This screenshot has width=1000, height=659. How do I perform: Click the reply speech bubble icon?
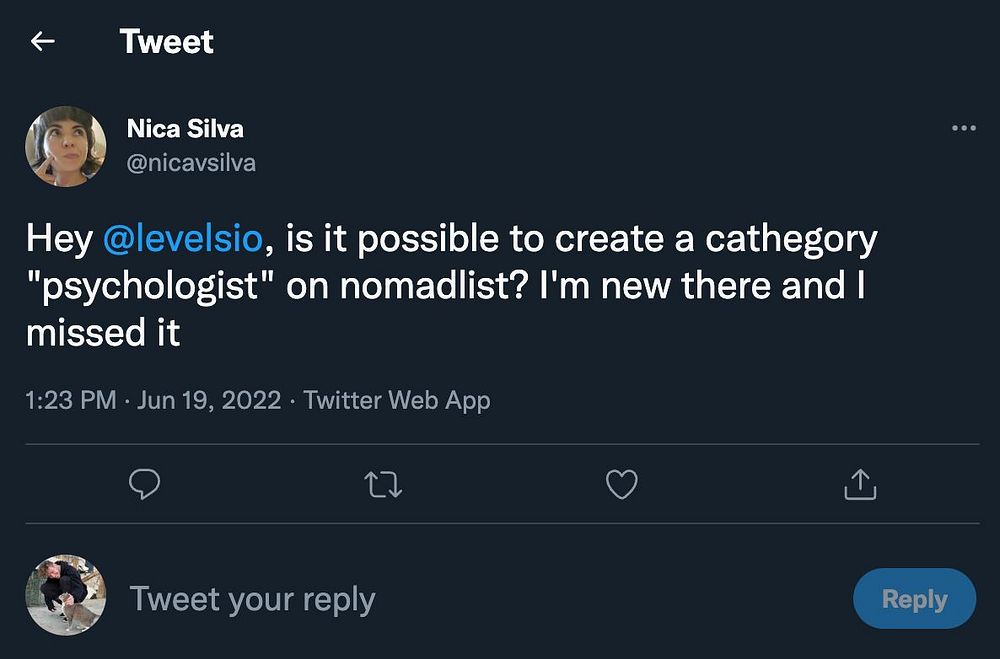click(x=145, y=485)
